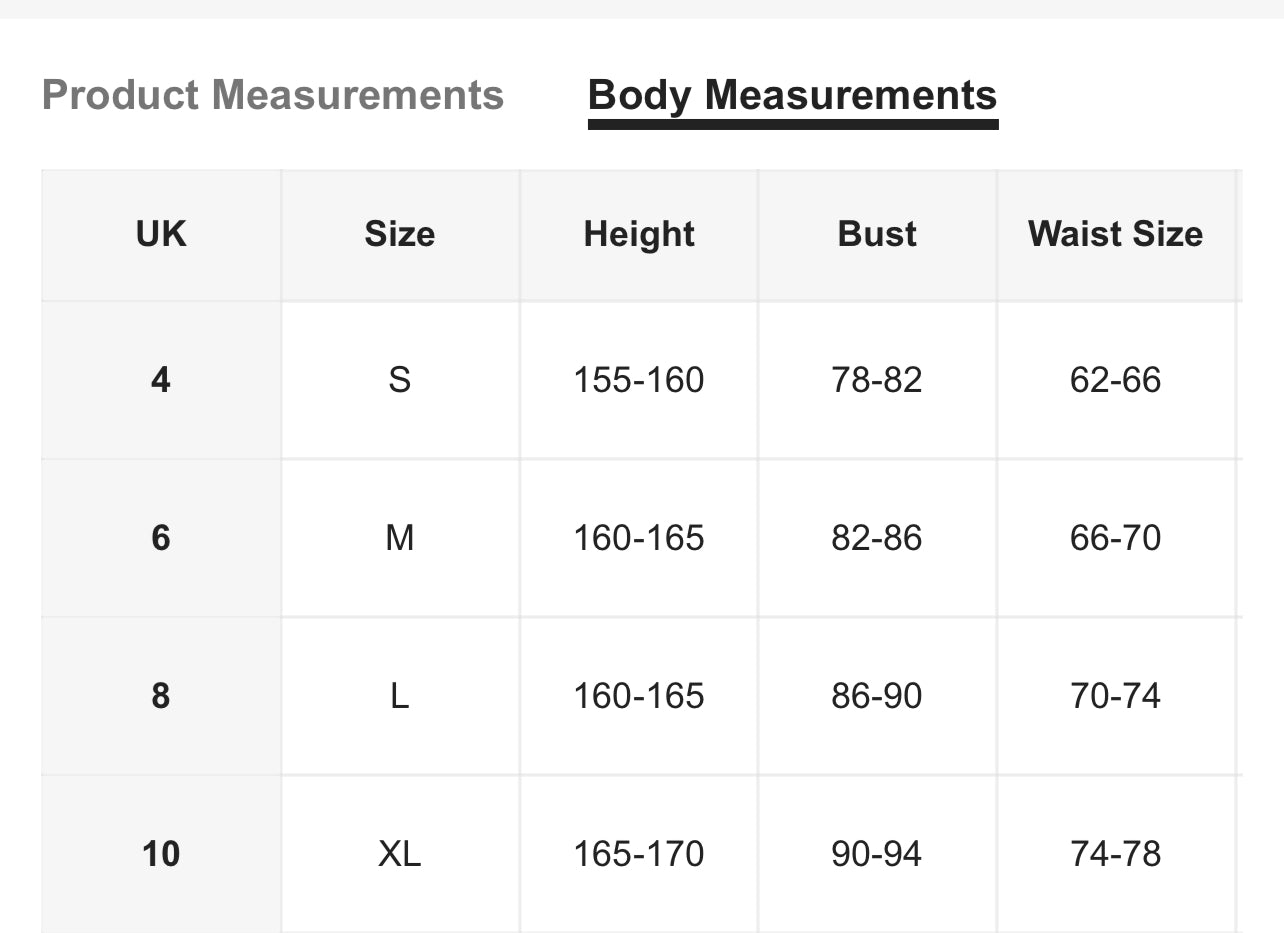This screenshot has height=933, width=1284.
Task: Click the Height column header
Action: point(639,234)
